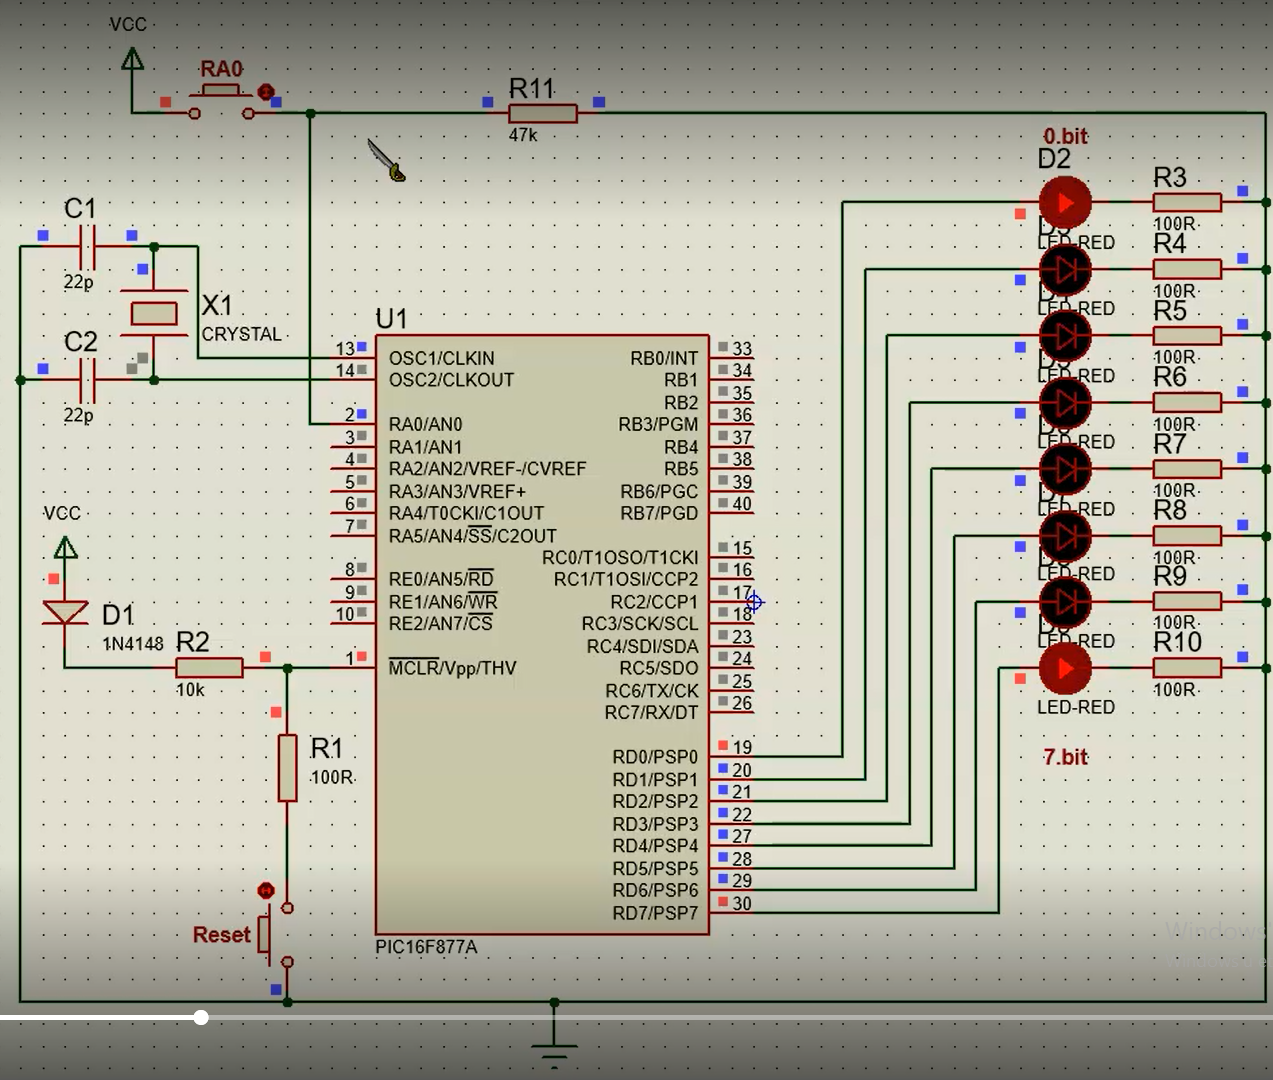Click the RE0/AN5/RD pin label

coord(441,579)
